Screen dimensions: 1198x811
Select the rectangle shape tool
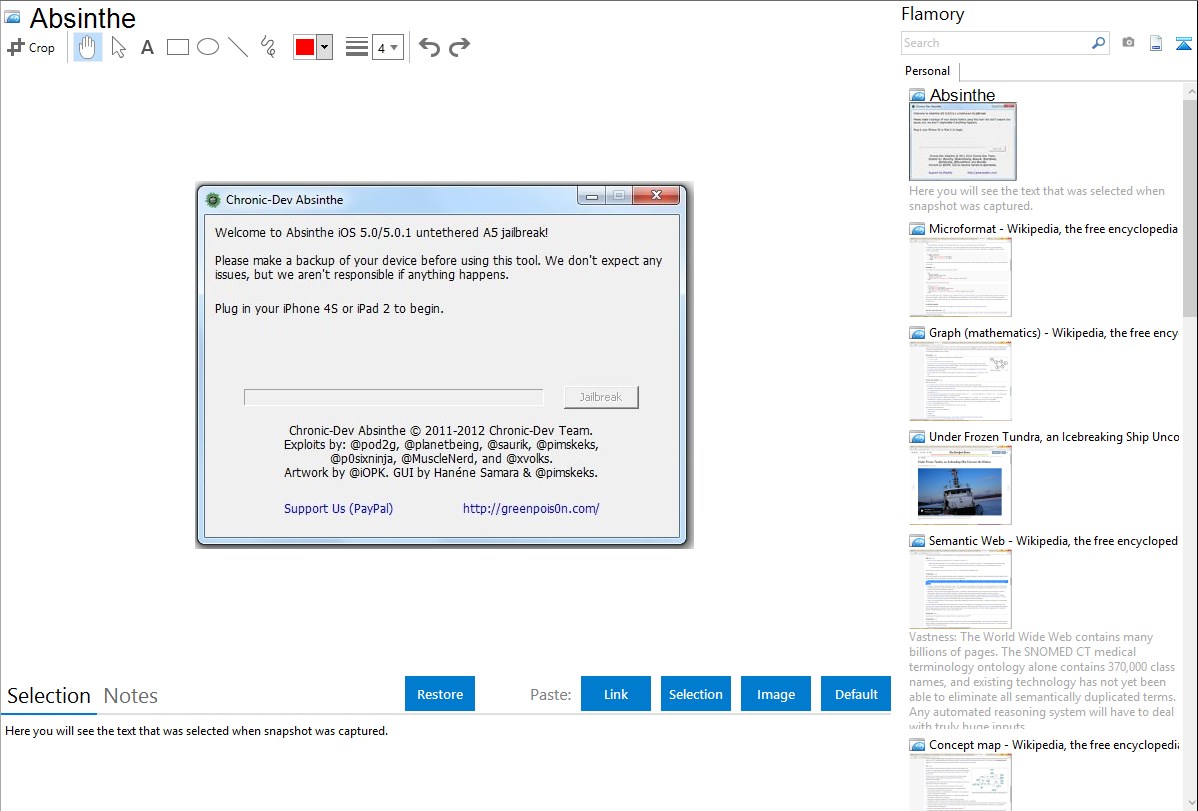177,47
